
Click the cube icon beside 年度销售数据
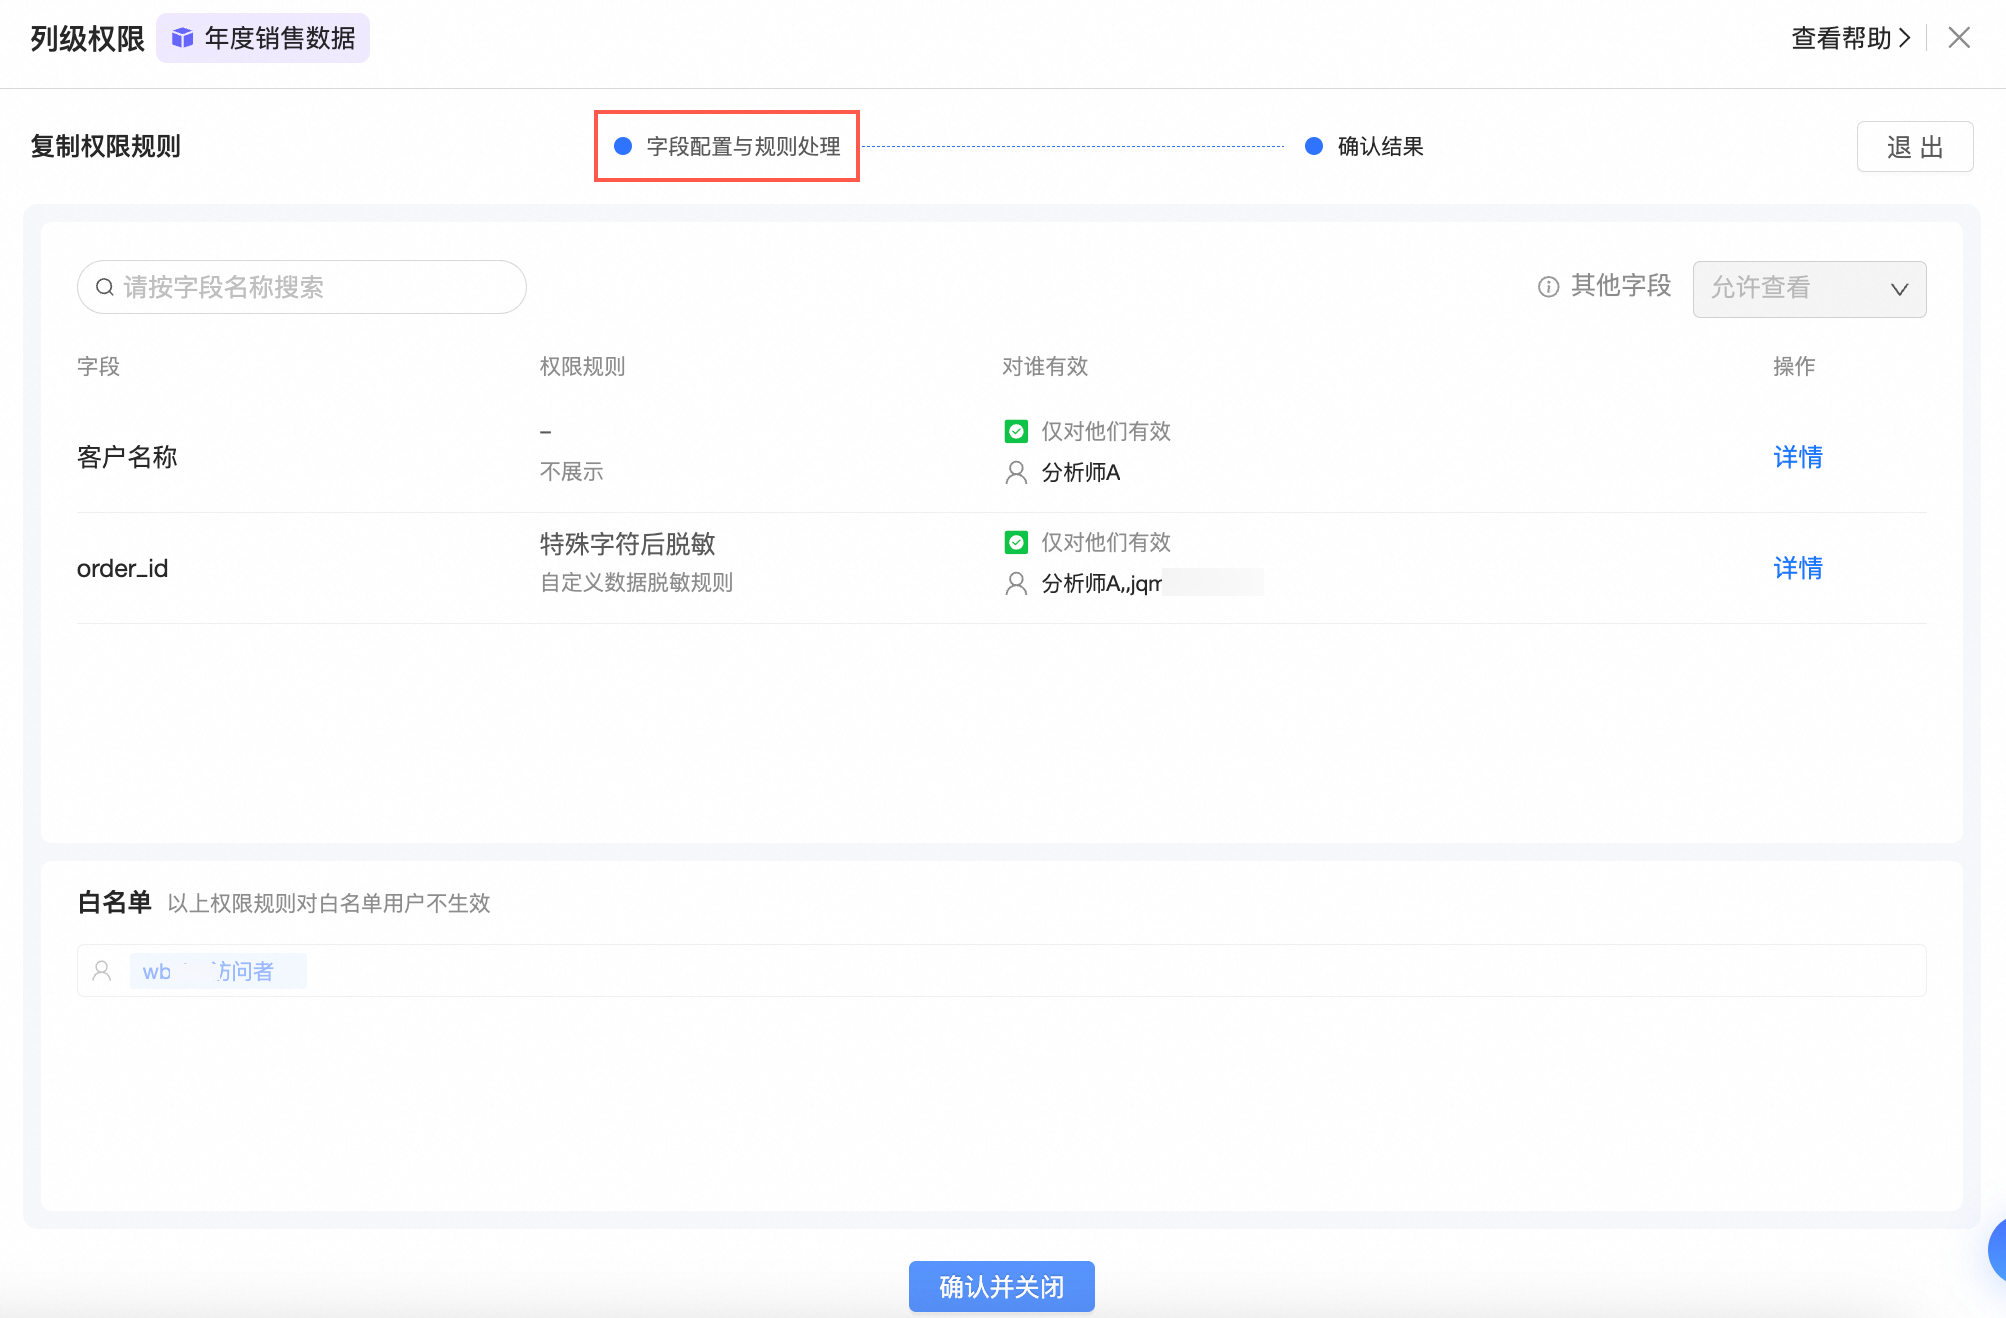click(x=182, y=38)
